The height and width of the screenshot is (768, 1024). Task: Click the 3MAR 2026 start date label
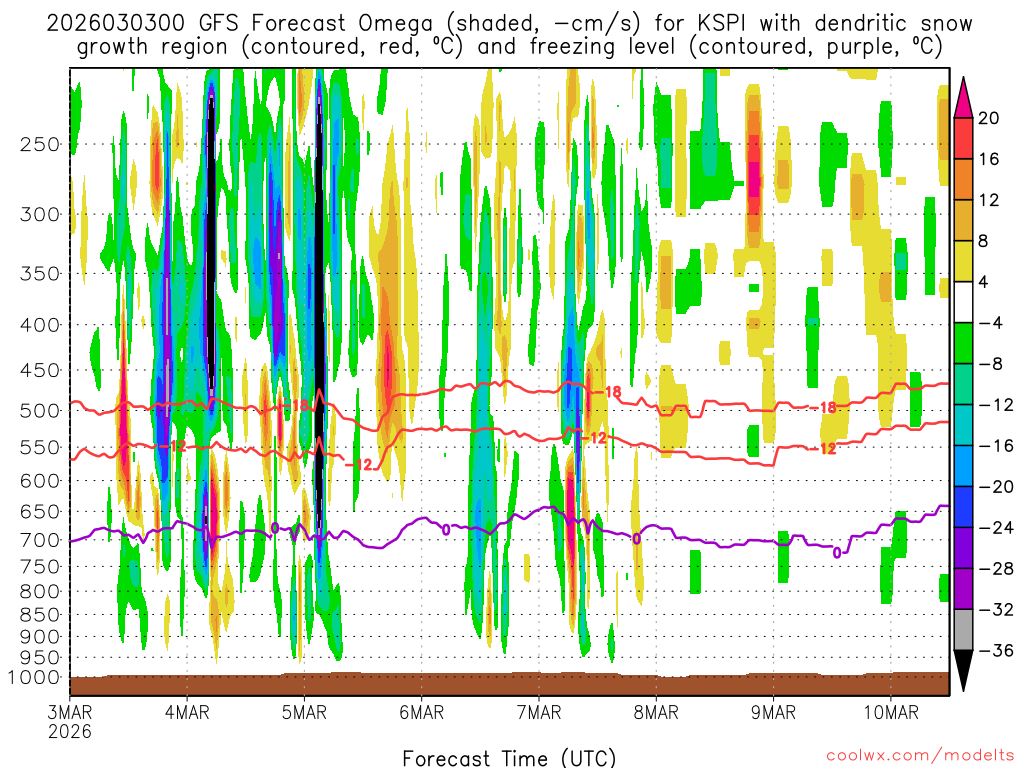pyautogui.click(x=70, y=721)
